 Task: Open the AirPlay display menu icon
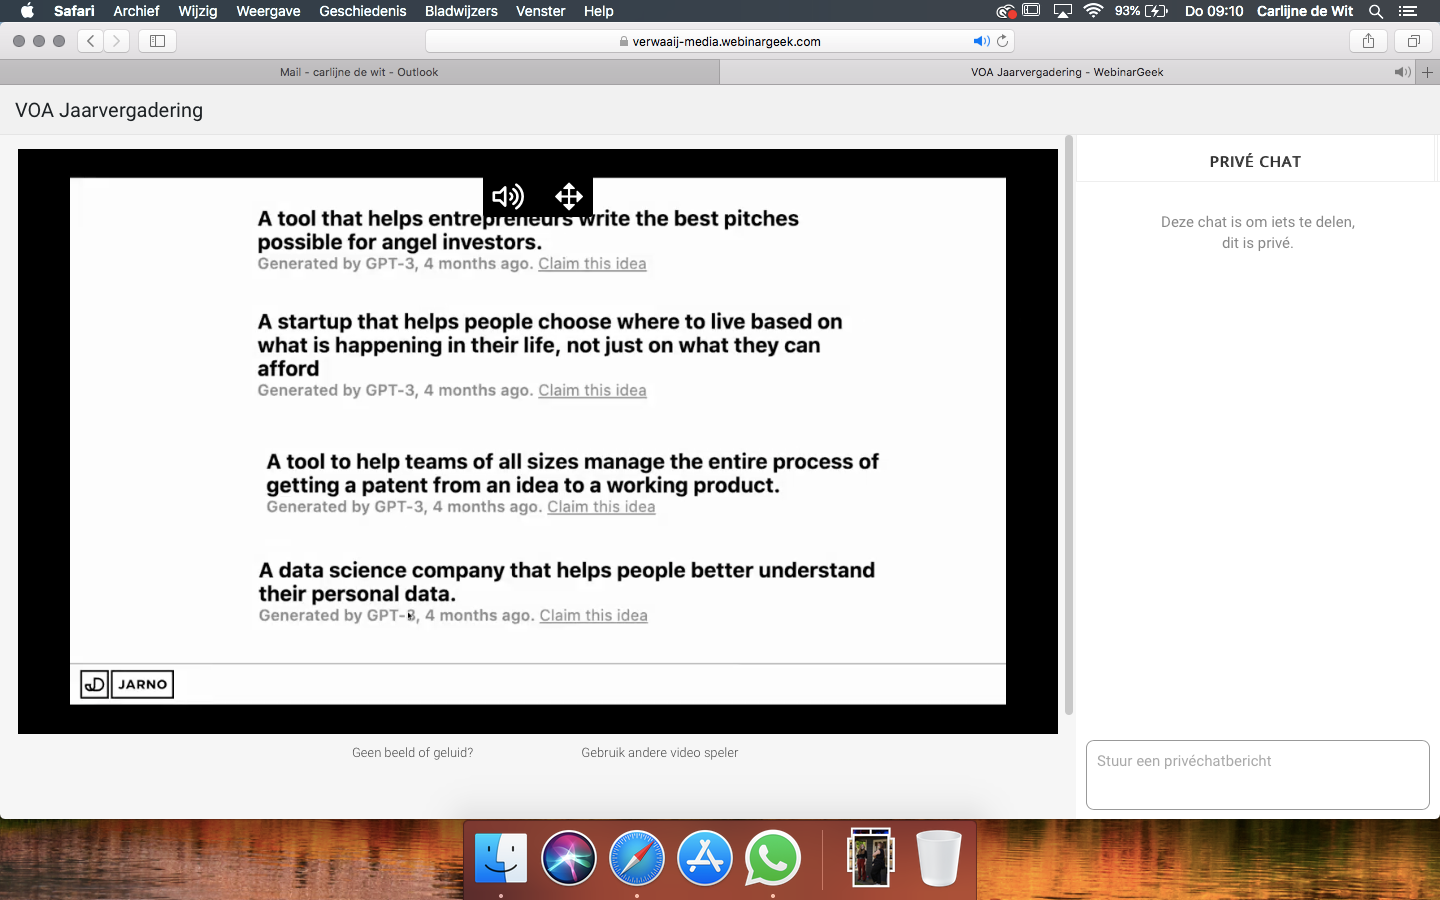pyautogui.click(x=1063, y=11)
